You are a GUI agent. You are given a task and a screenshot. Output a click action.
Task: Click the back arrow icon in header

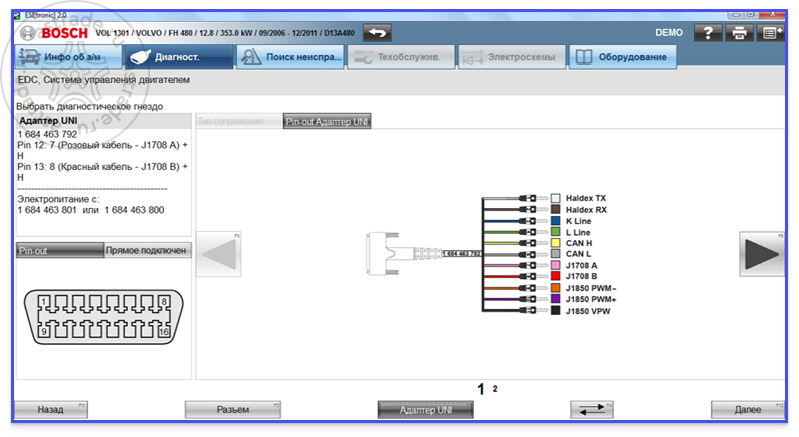[377, 33]
